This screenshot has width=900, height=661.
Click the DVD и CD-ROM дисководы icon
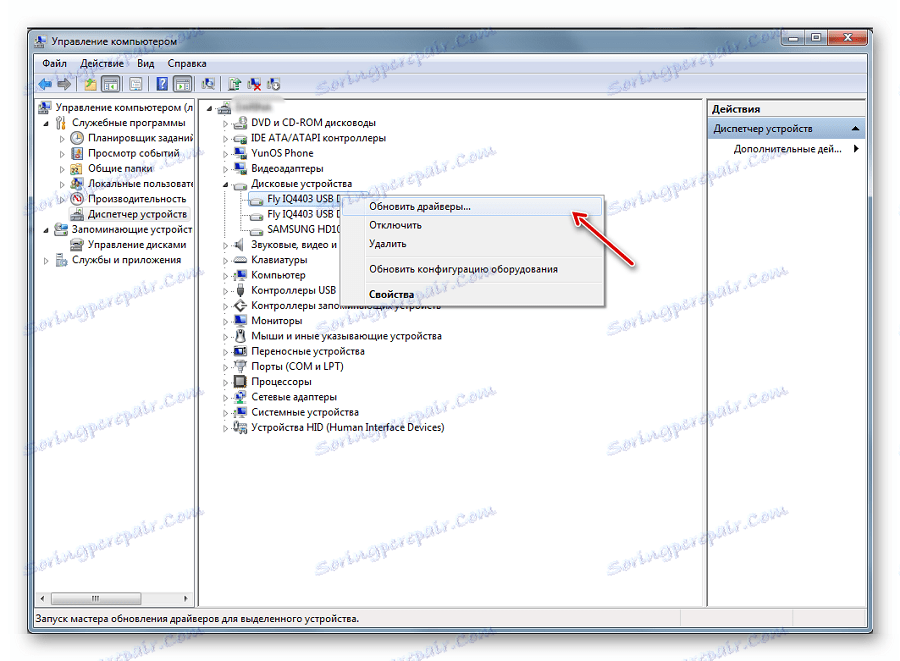240,123
